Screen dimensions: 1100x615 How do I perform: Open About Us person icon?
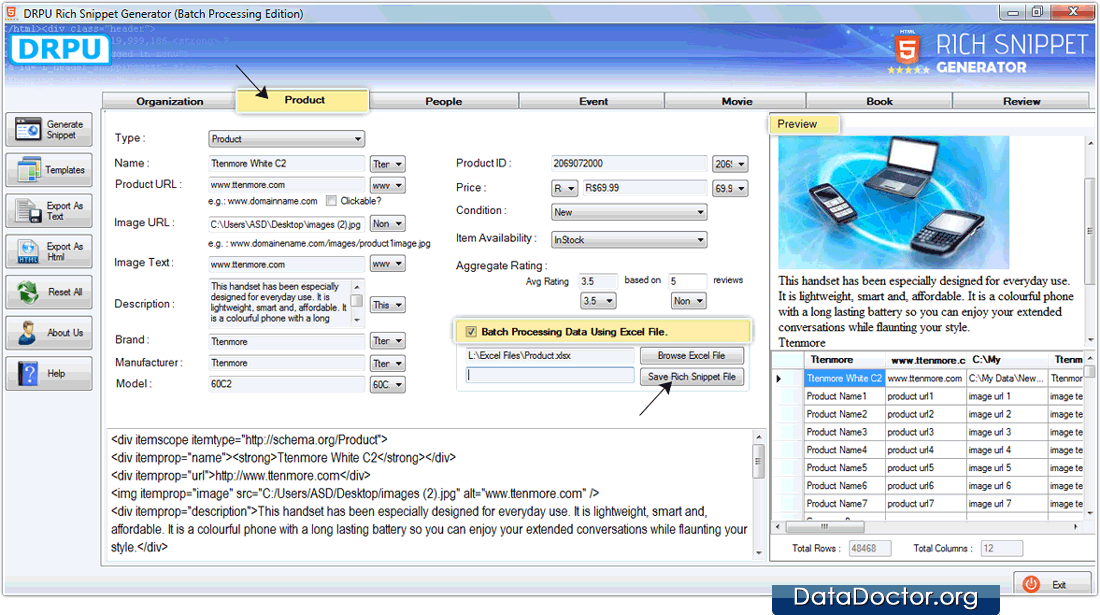point(29,332)
